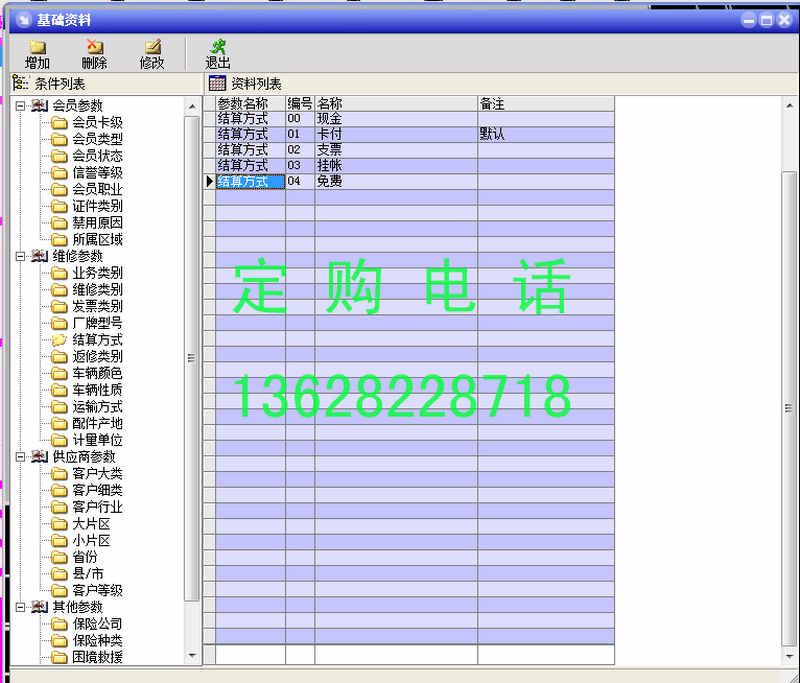Select the 会员职业 folder icon

click(x=59, y=190)
